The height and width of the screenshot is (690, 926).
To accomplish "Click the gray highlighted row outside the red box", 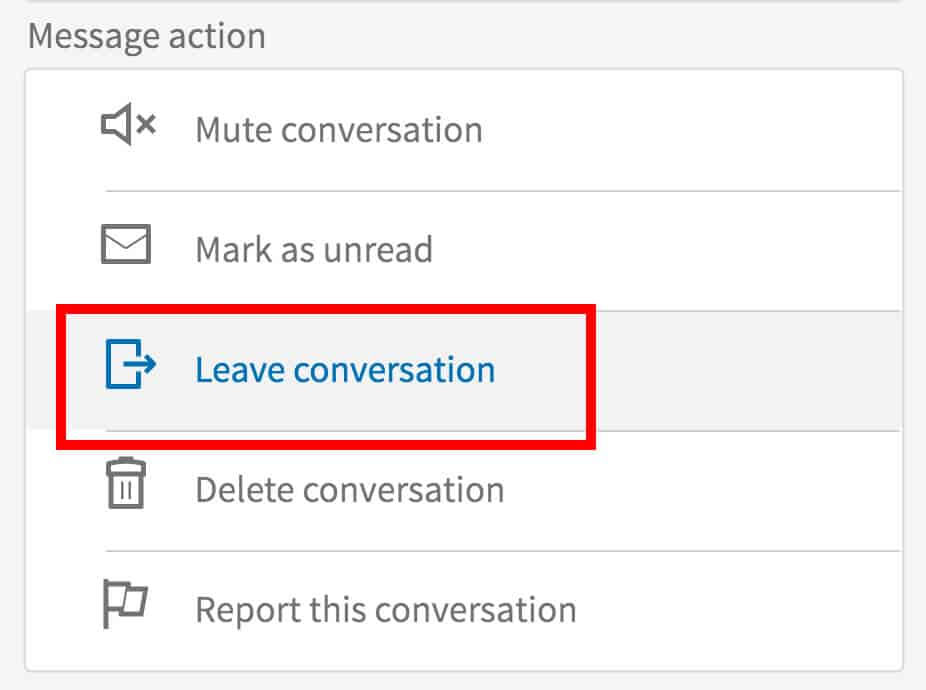I will coord(750,370).
